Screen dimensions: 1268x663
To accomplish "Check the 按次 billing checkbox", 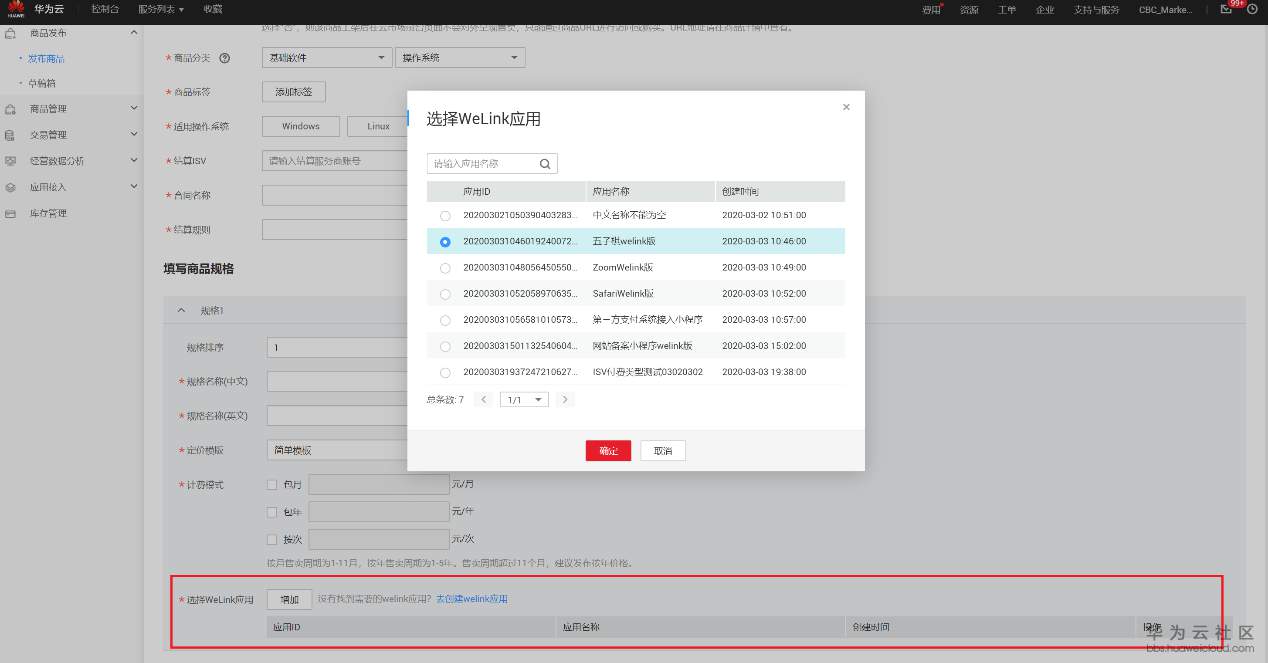I will tap(272, 540).
